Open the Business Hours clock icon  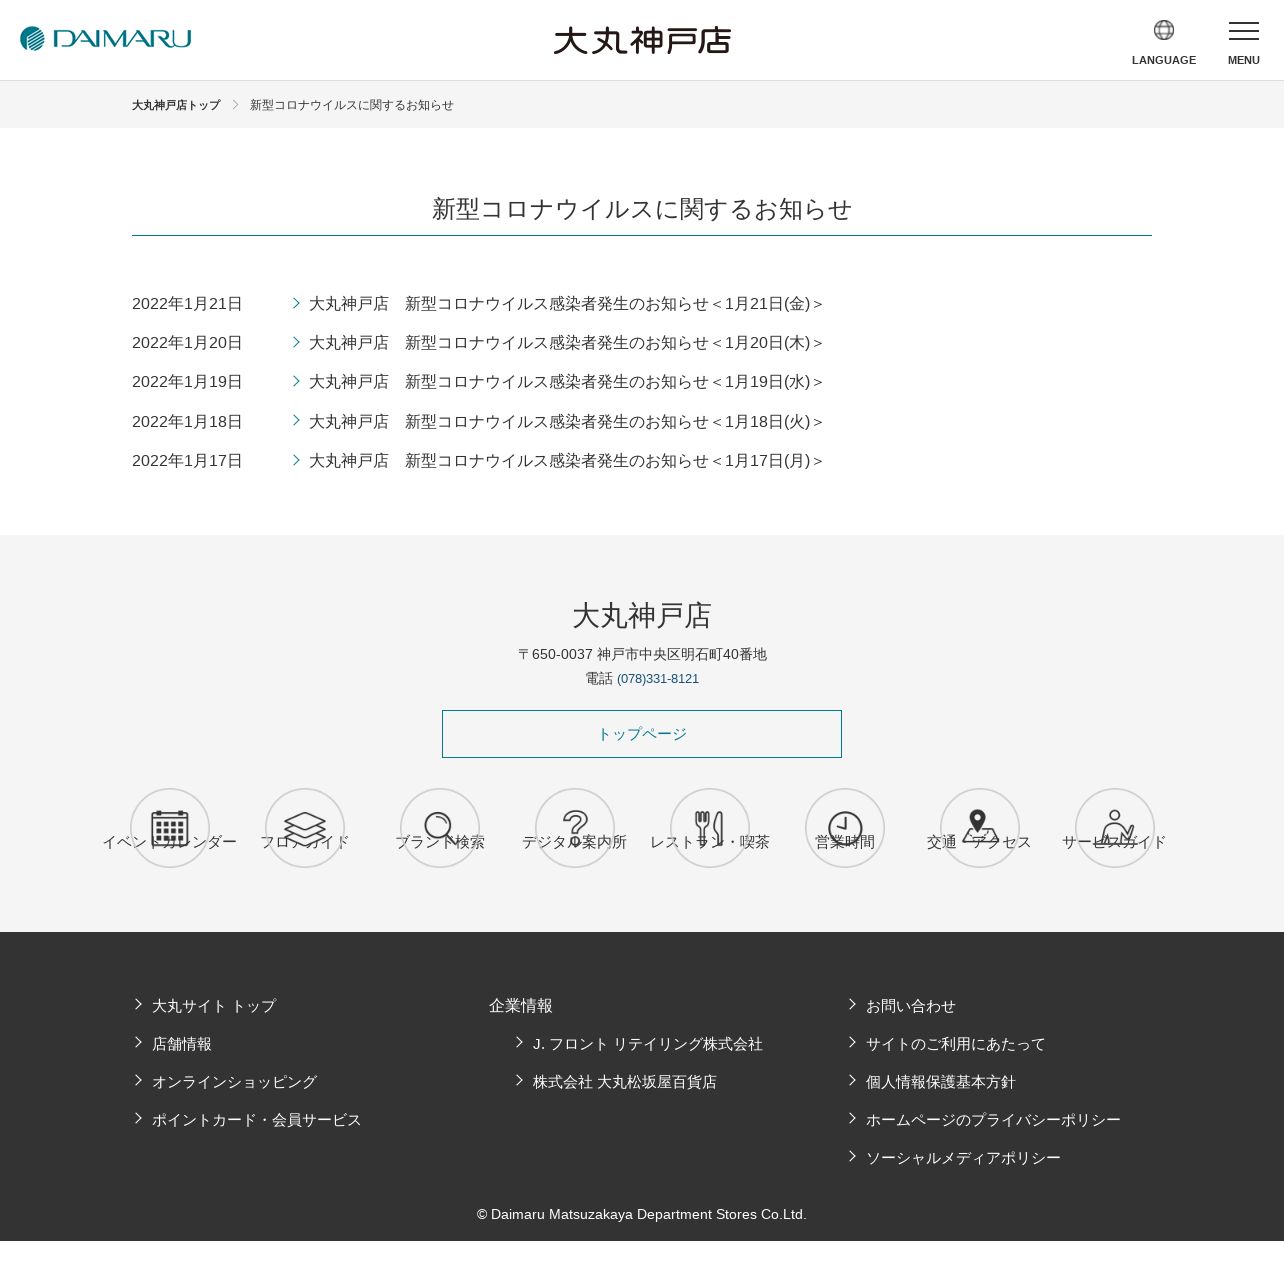click(x=845, y=828)
